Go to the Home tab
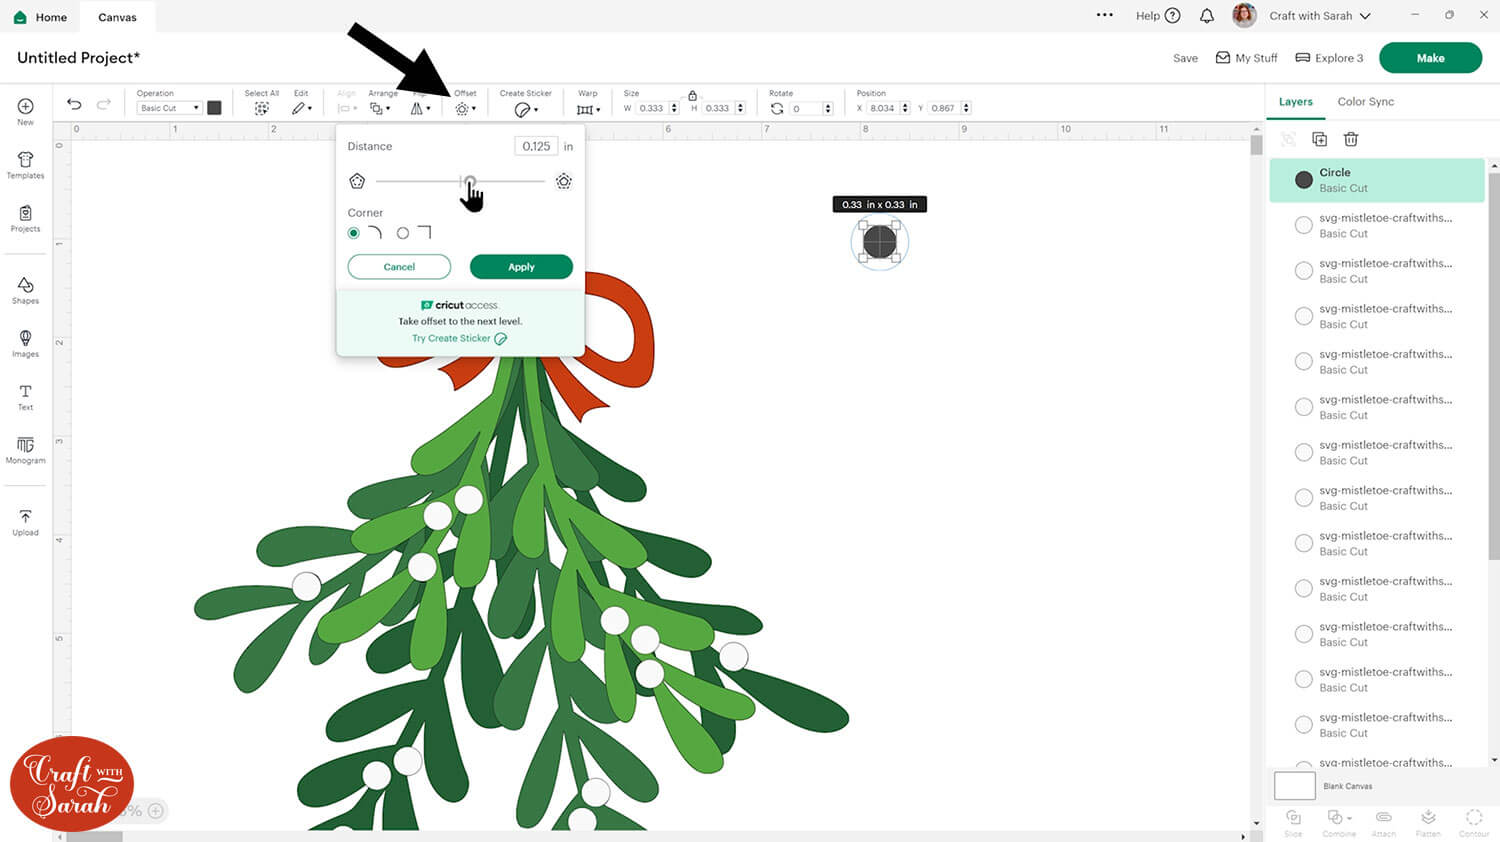Viewport: 1500px width, 842px height. (x=40, y=16)
